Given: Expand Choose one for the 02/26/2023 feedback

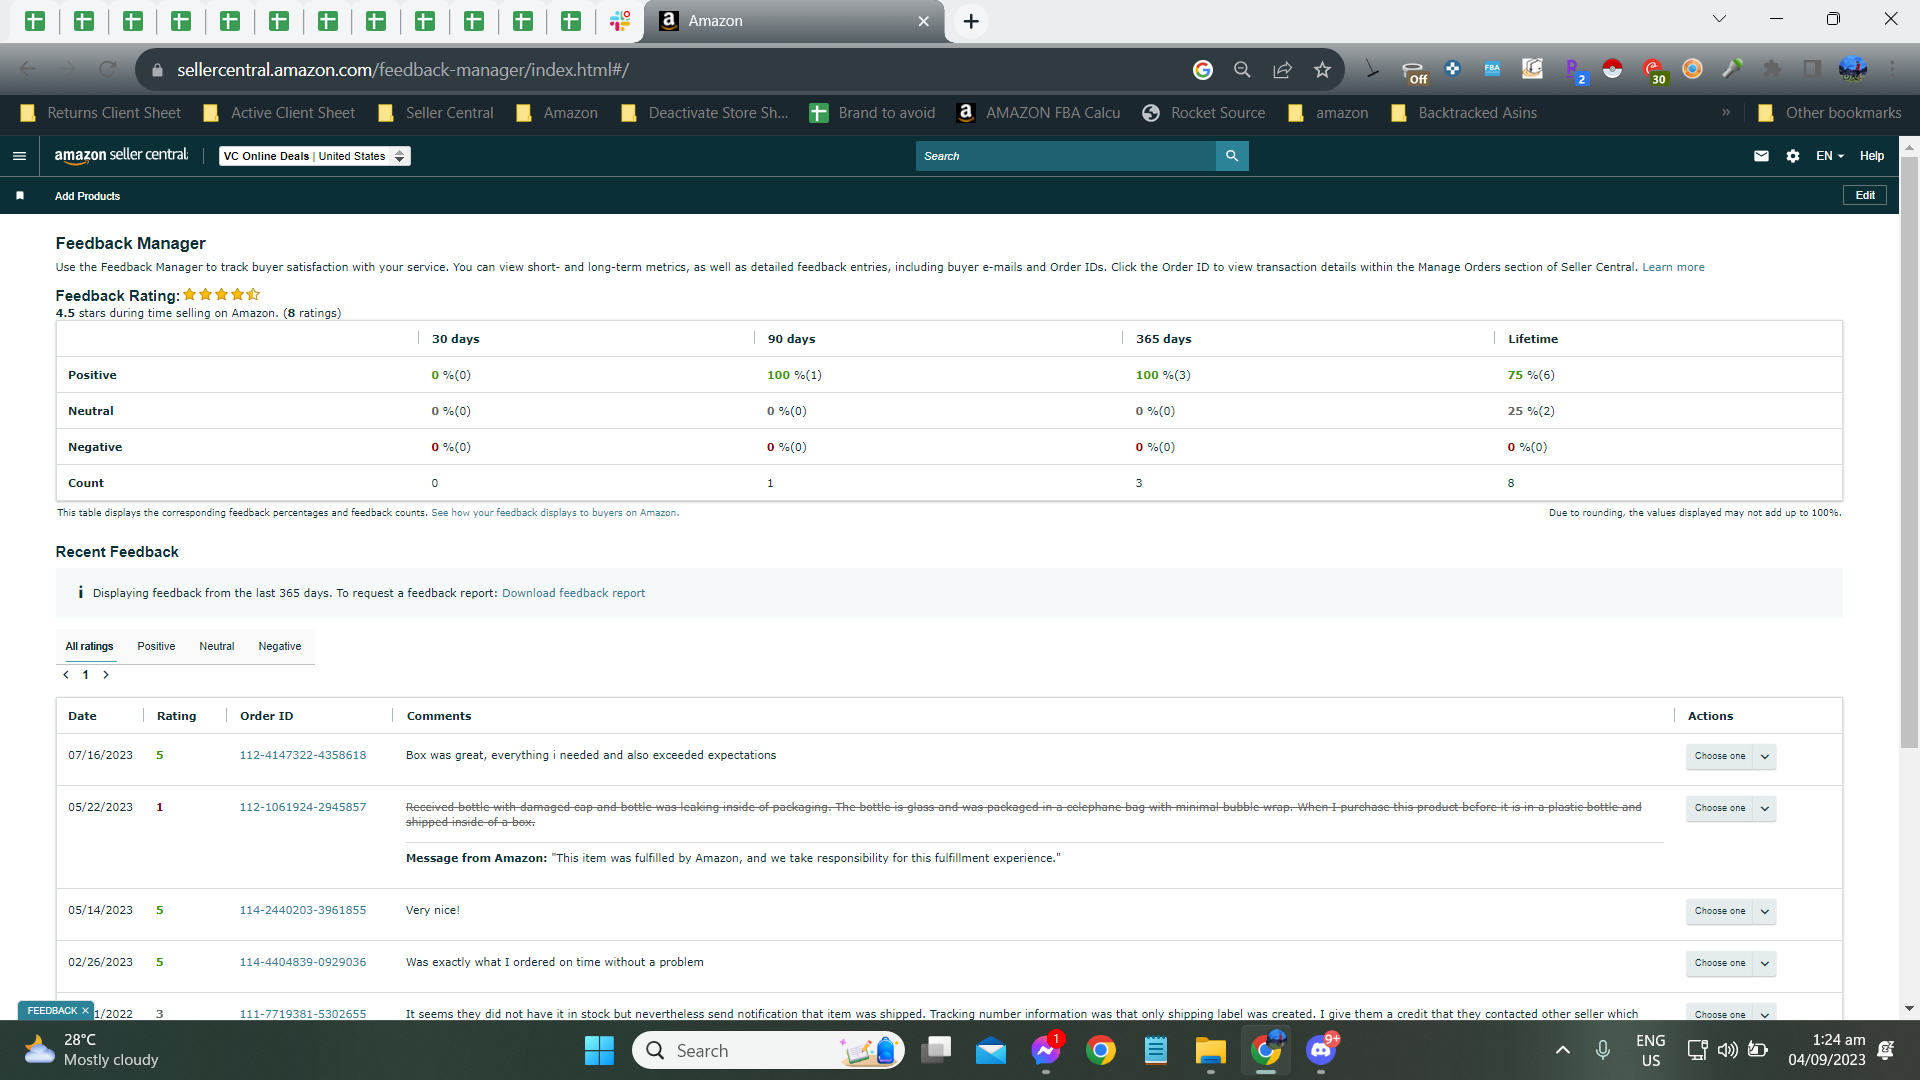Looking at the screenshot, I should click(1731, 963).
